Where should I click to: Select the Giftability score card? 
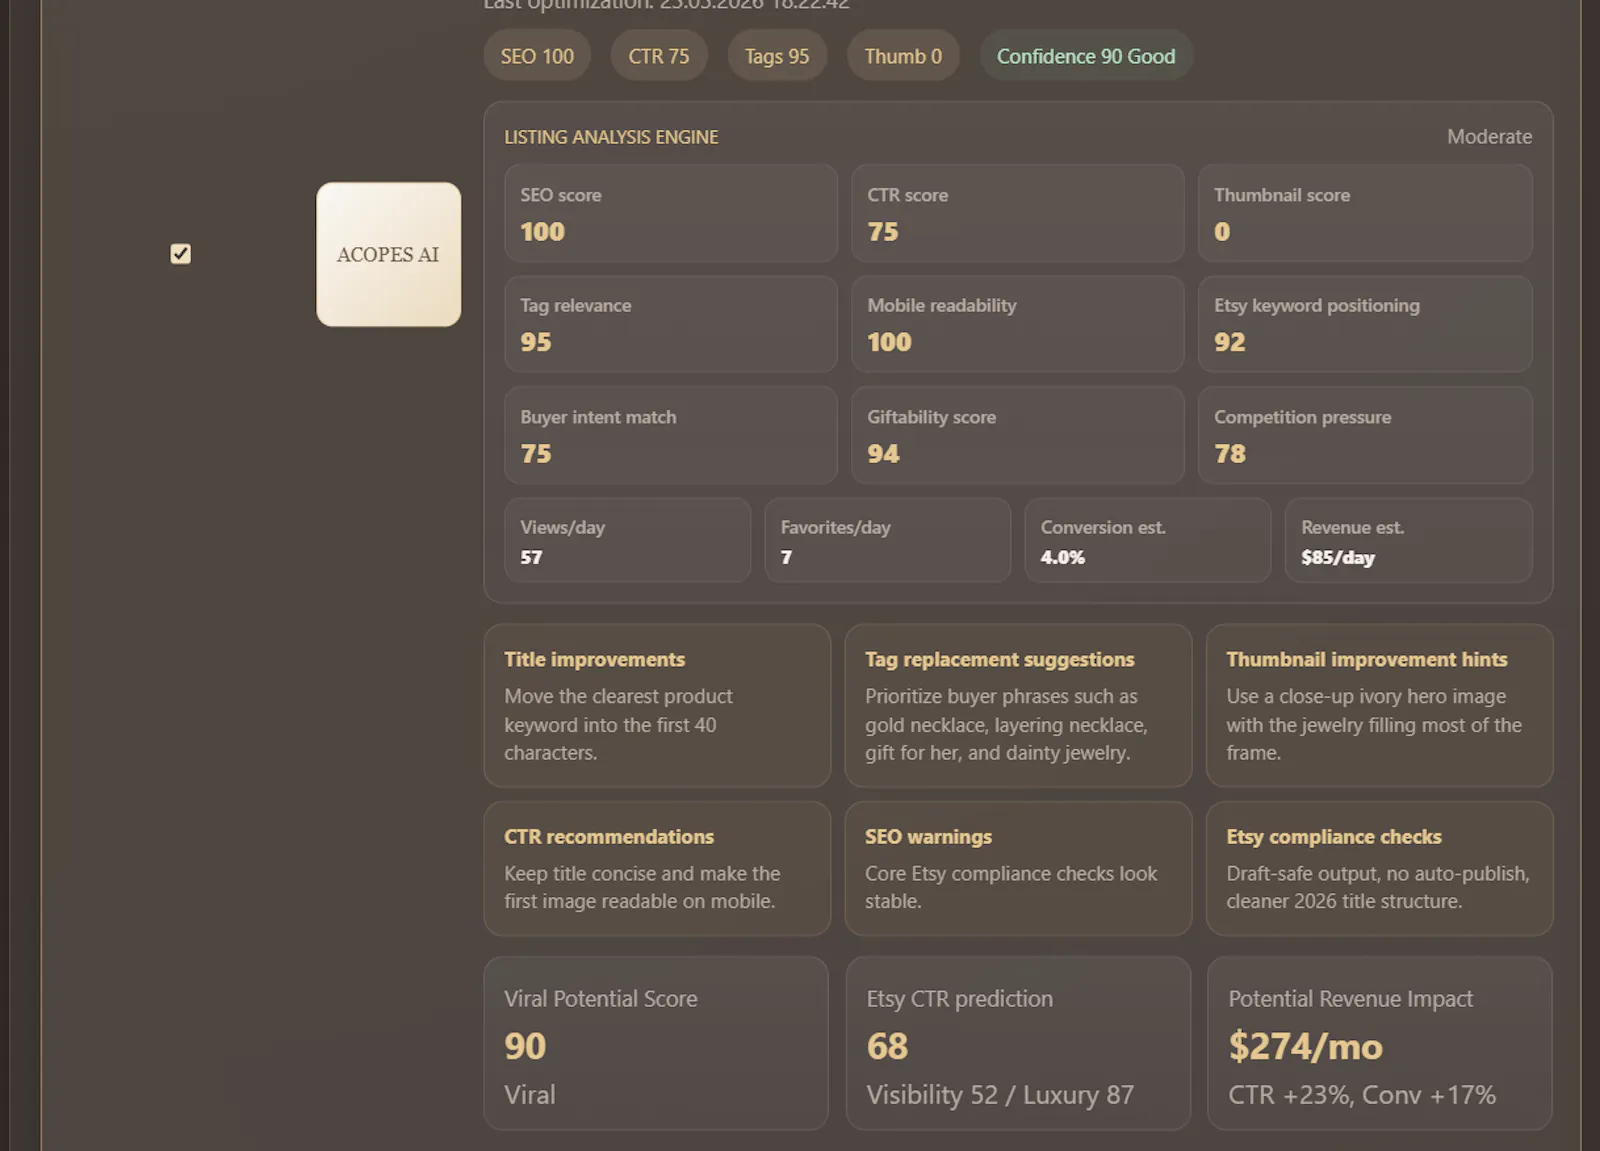point(1018,435)
